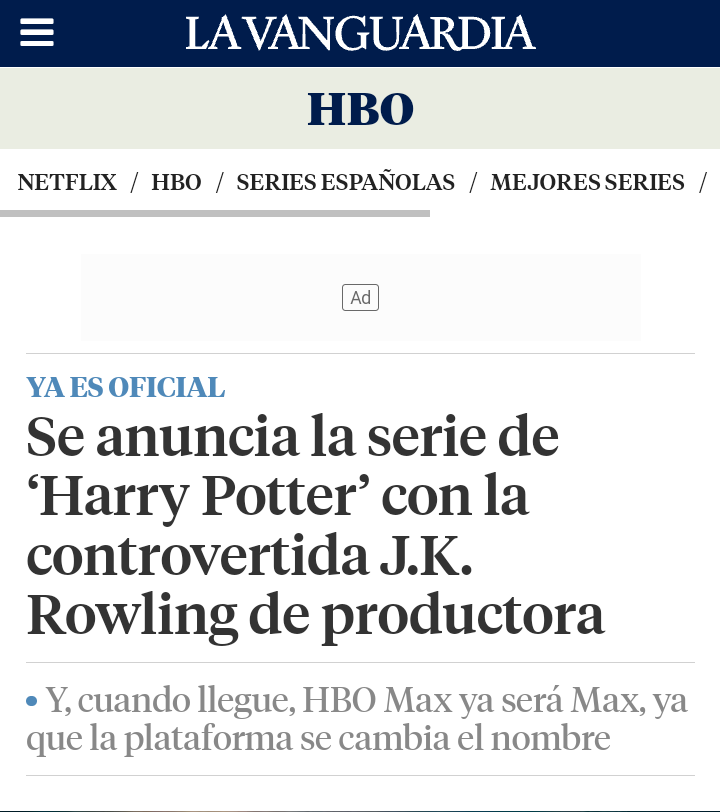This screenshot has width=720, height=812.
Task: Click the YA ES OFICIAL kicker
Action: pyautogui.click(x=126, y=387)
